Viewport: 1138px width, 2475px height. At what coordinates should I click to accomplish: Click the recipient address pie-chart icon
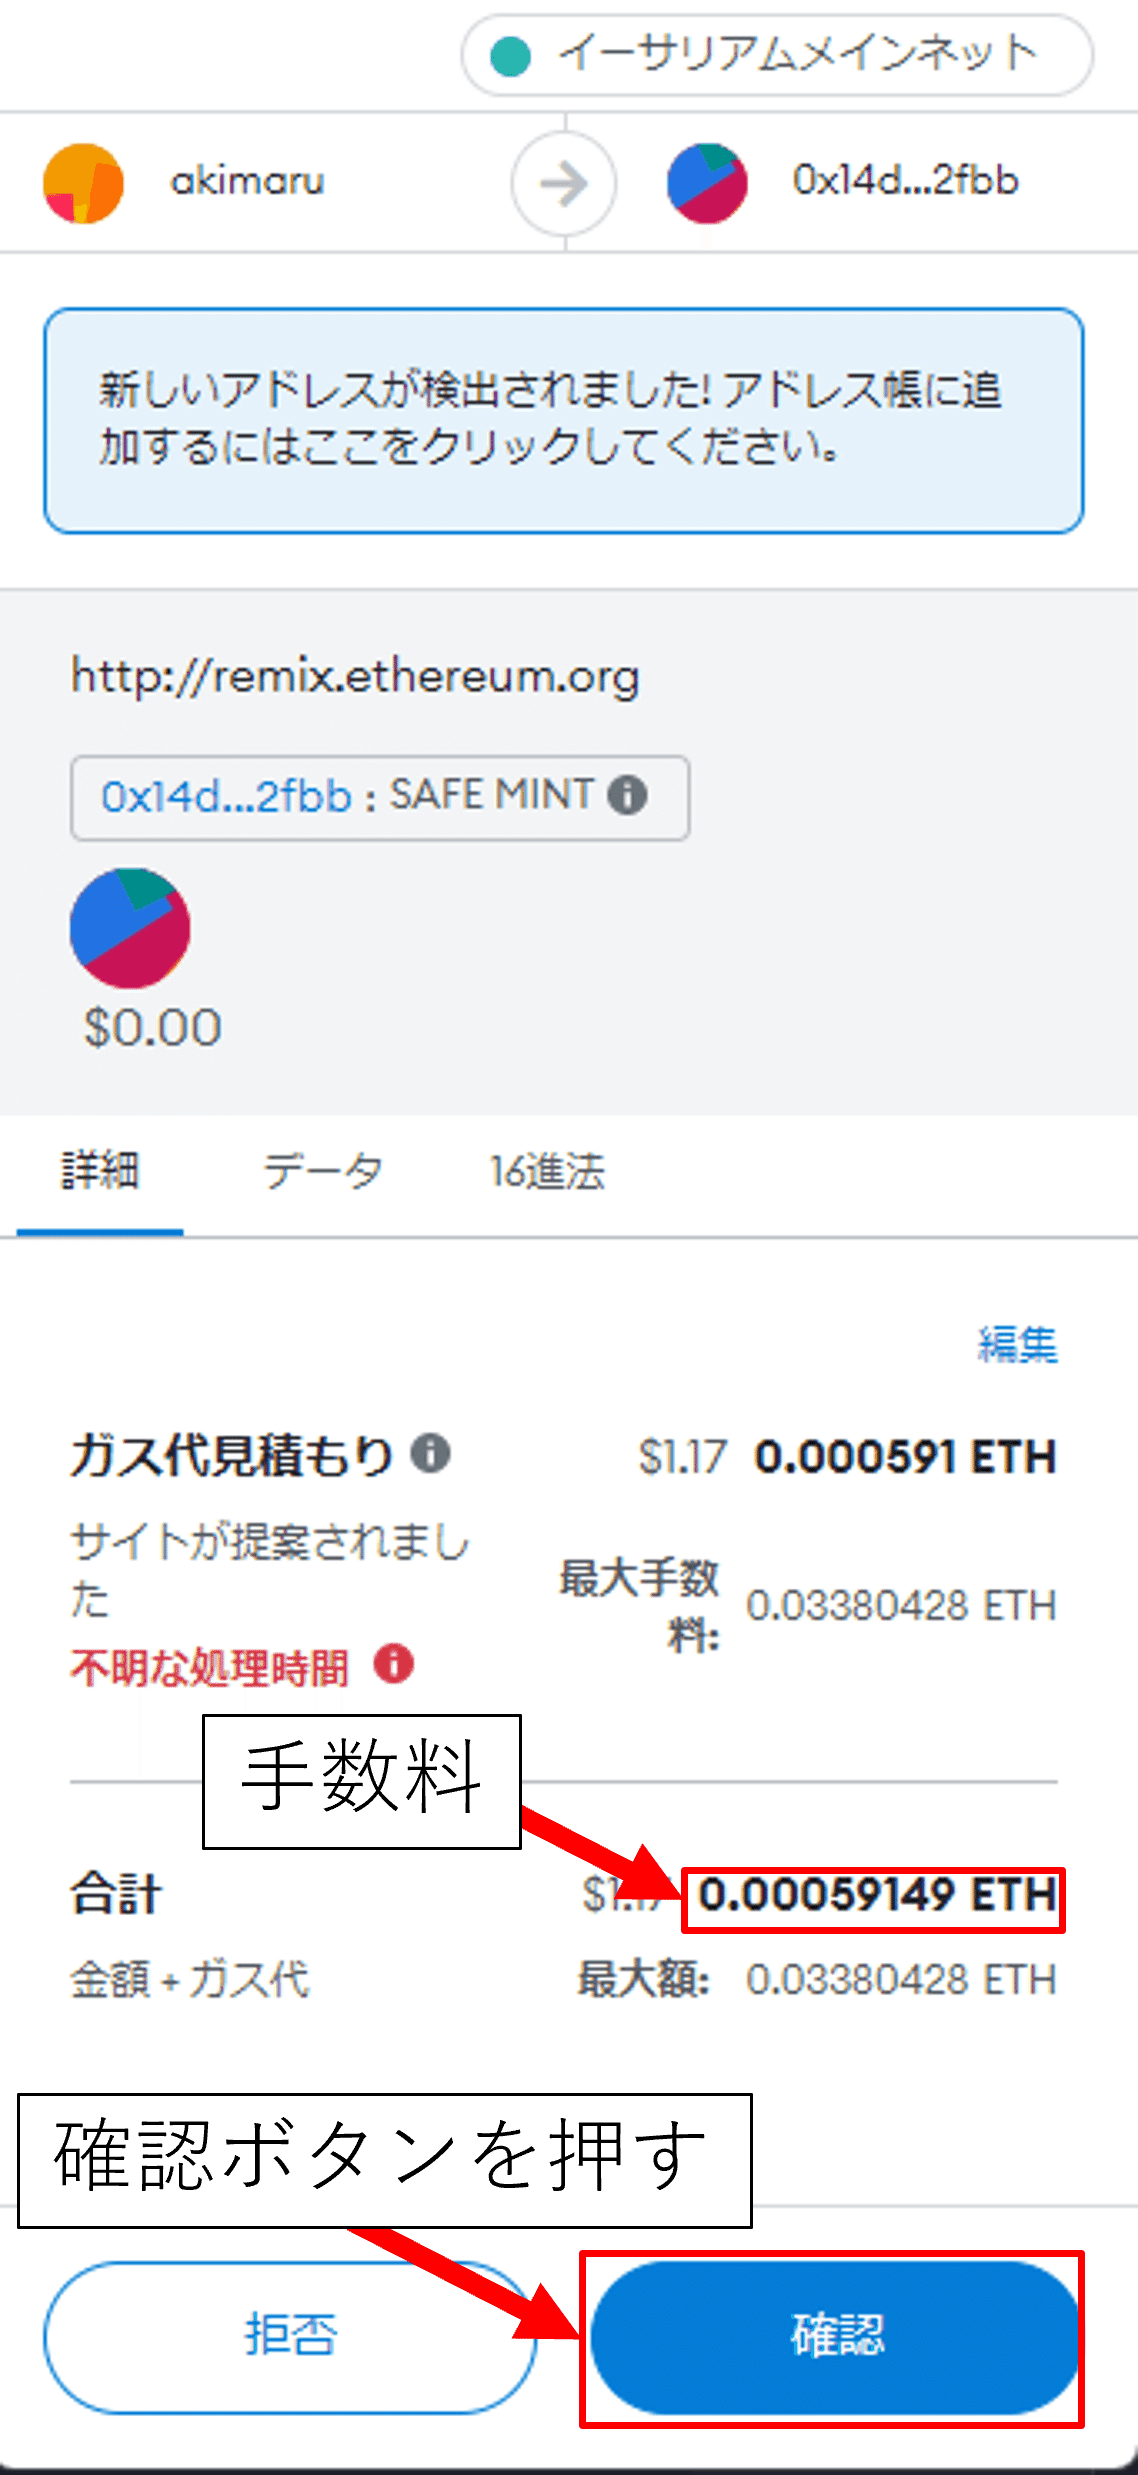tap(706, 181)
